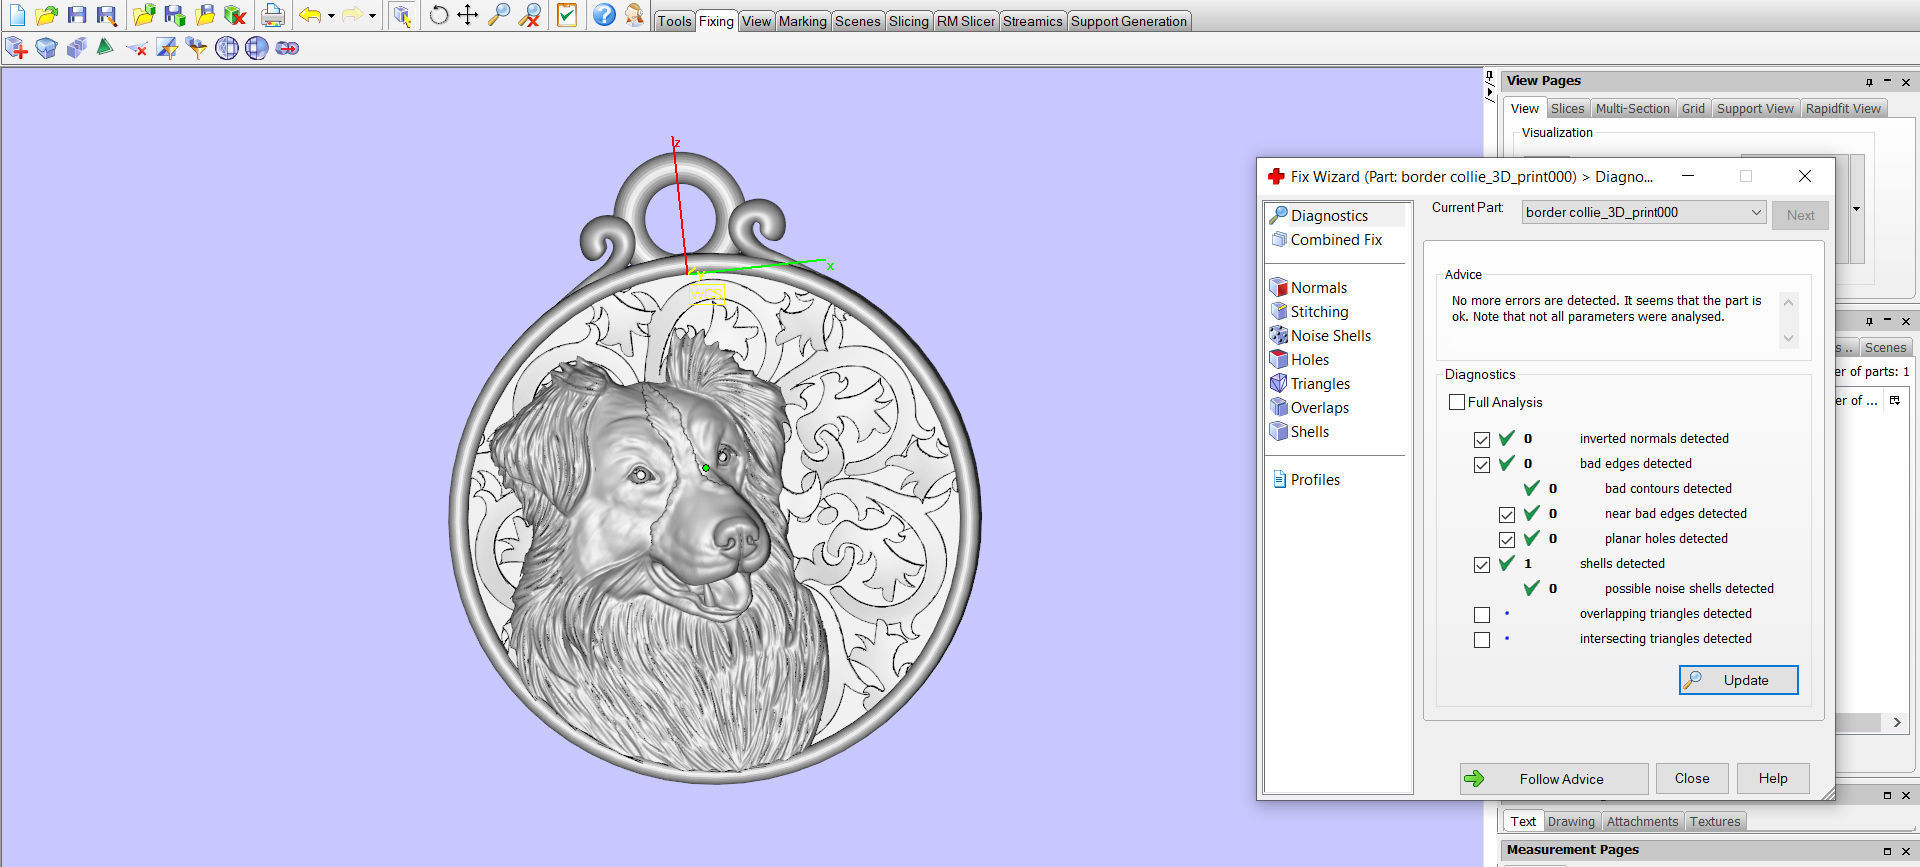Image resolution: width=1920 pixels, height=867 pixels.
Task: Select the Rotate view tool
Action: click(x=438, y=15)
